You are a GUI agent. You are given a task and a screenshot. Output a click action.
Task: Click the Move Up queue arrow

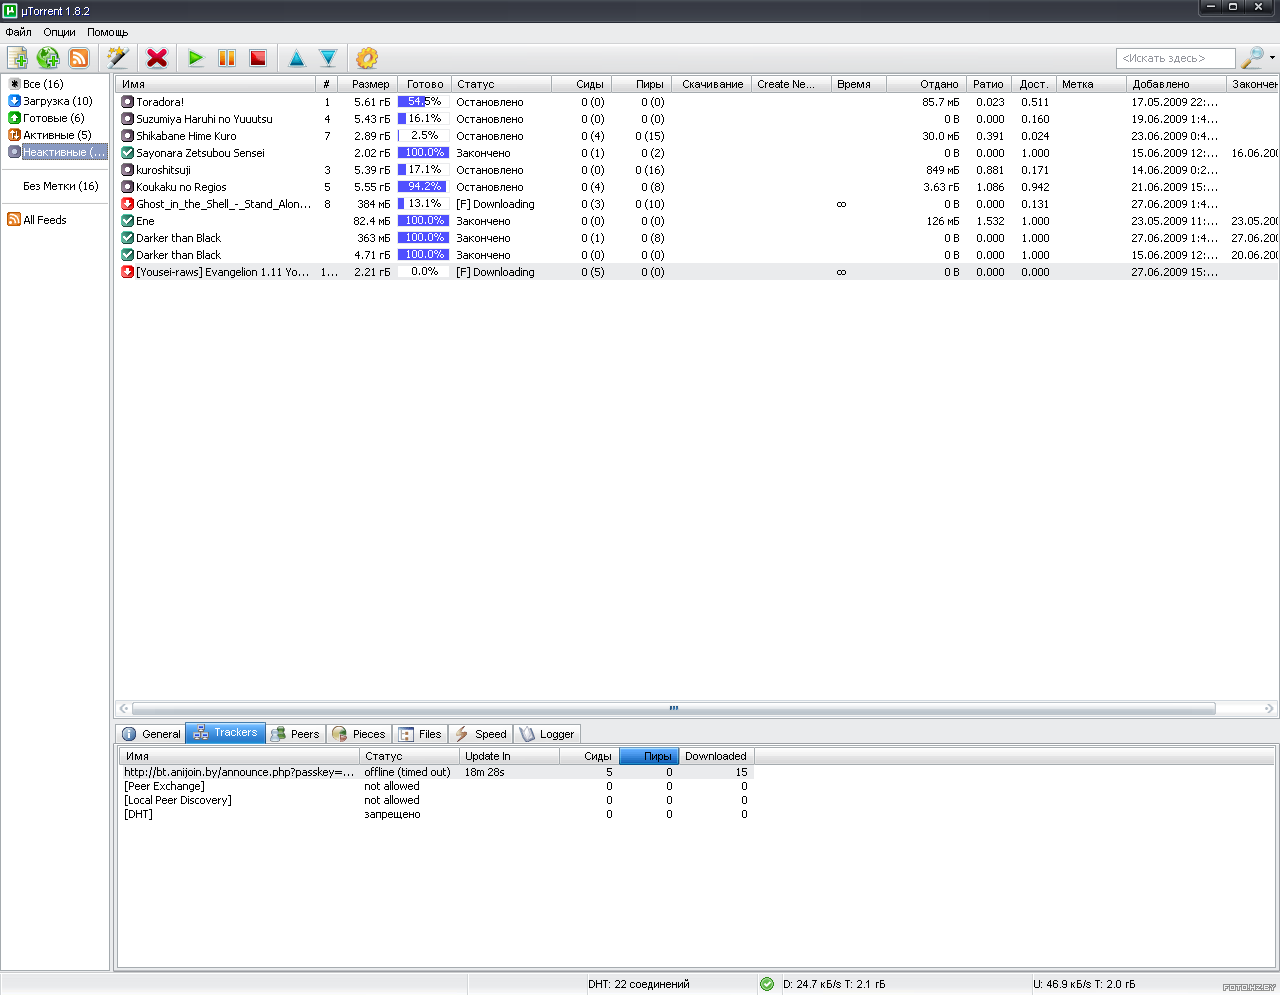297,58
